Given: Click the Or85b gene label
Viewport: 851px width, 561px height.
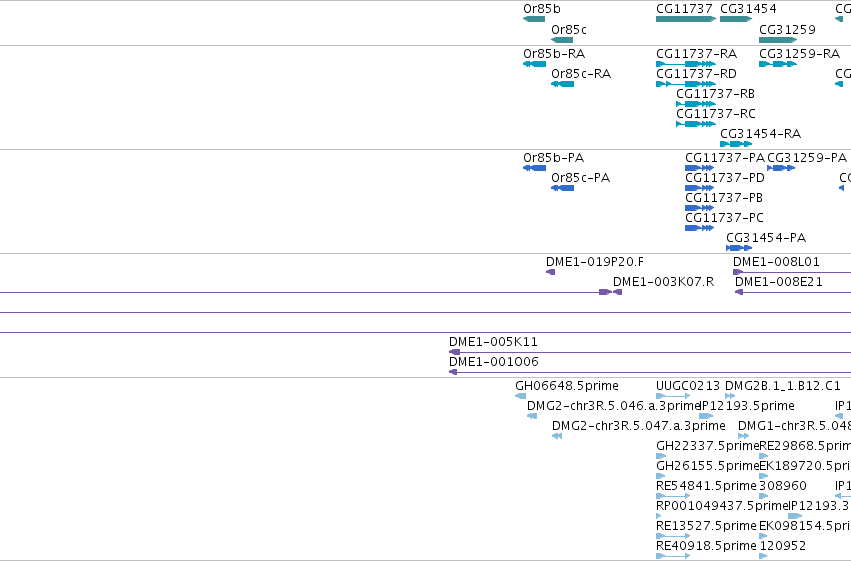Looking at the screenshot, I should coord(542,9).
